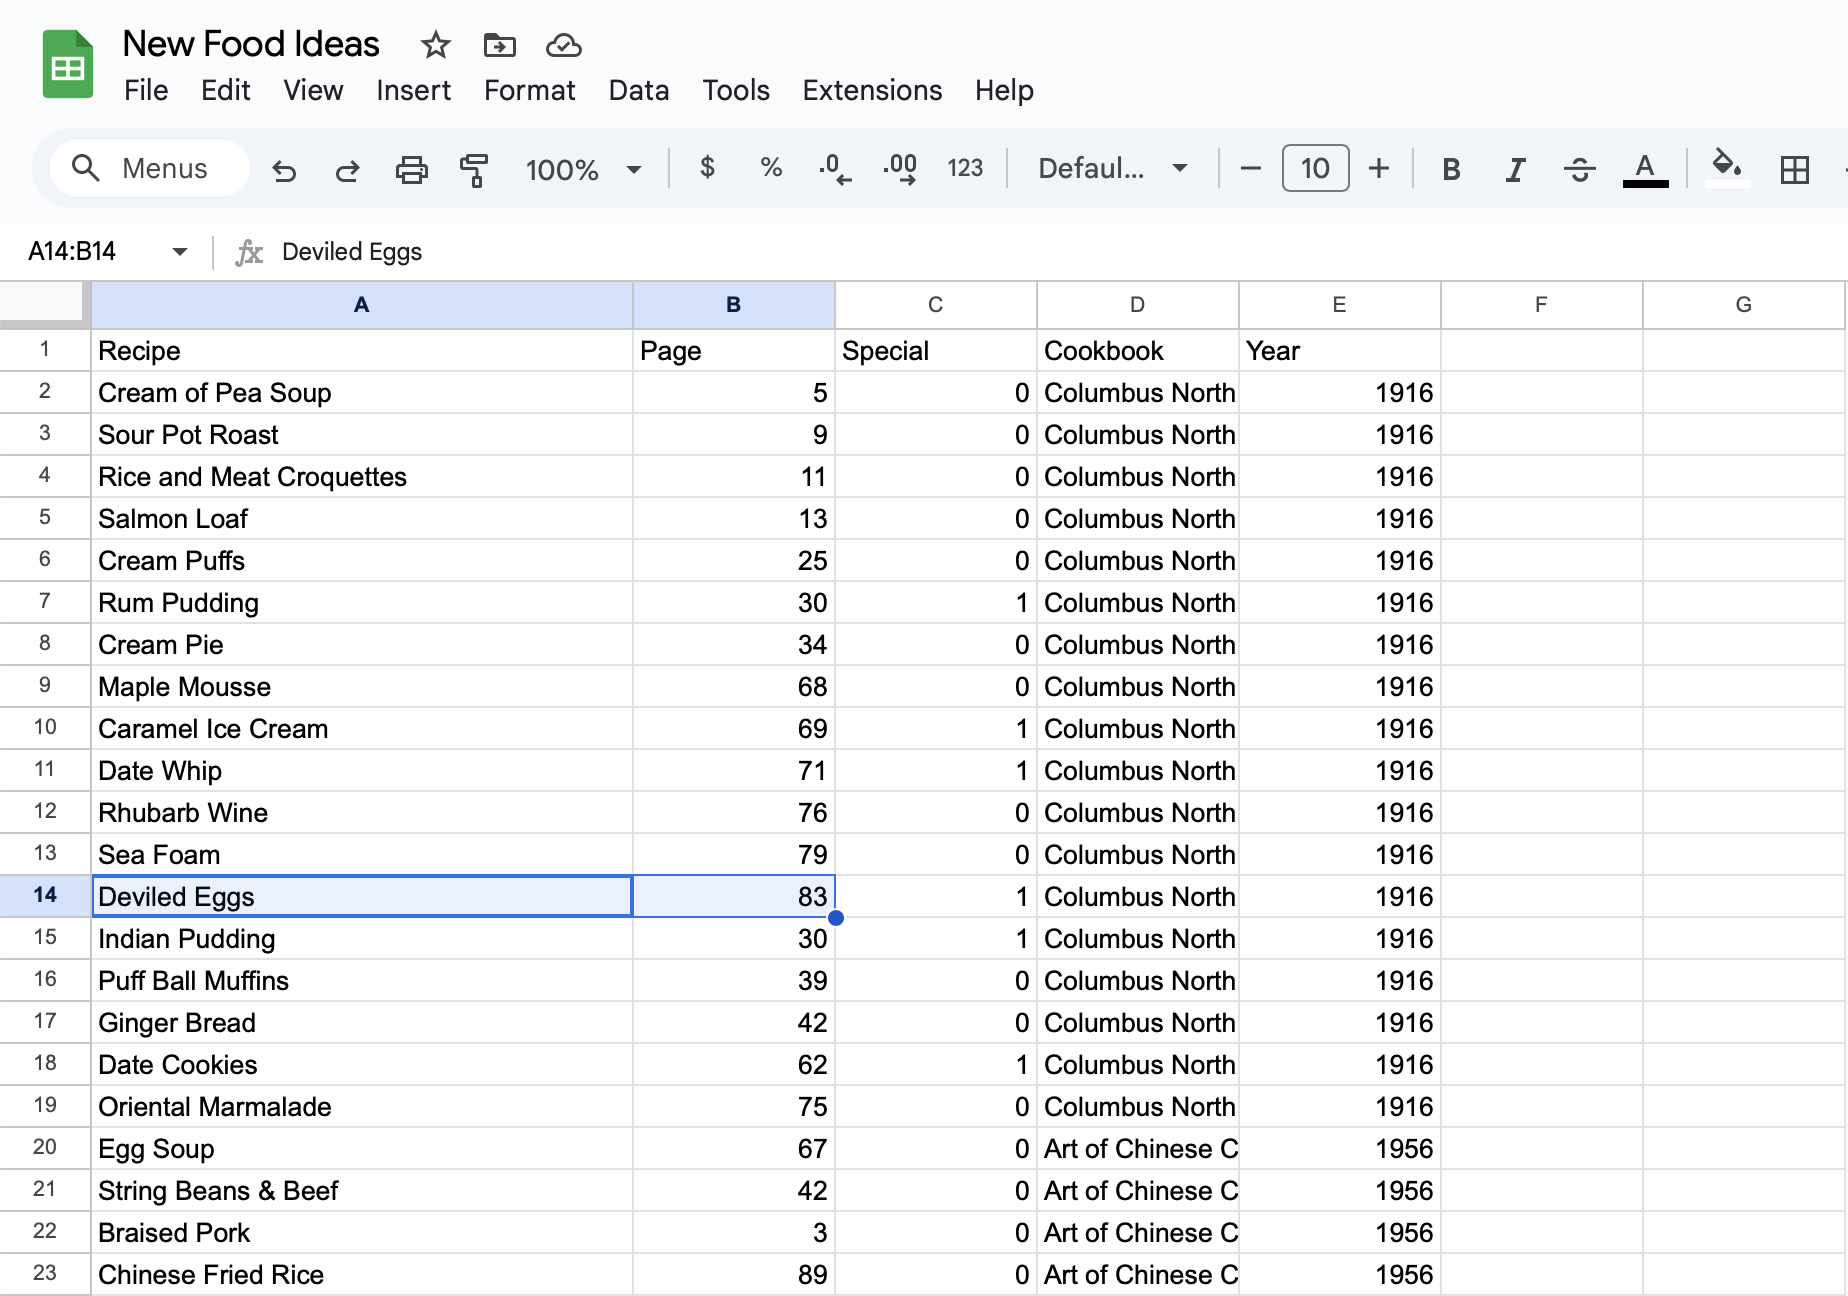Select the Rum Pudding cell
The width and height of the screenshot is (1848, 1296).
[x=362, y=603]
